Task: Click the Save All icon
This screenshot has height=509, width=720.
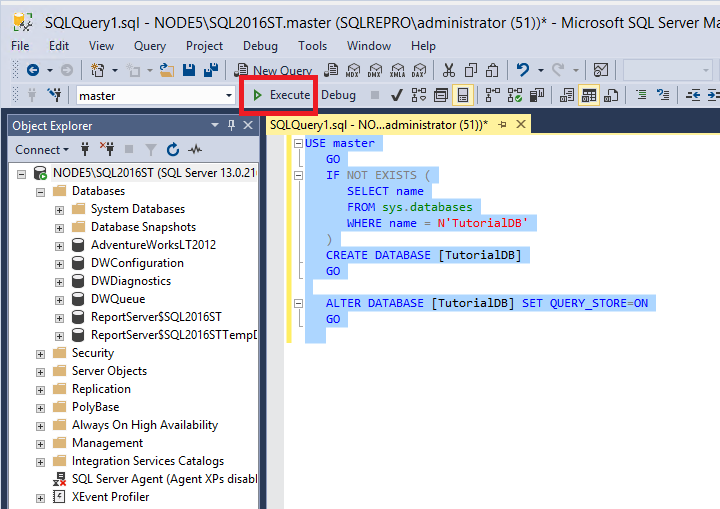Action: [x=211, y=70]
